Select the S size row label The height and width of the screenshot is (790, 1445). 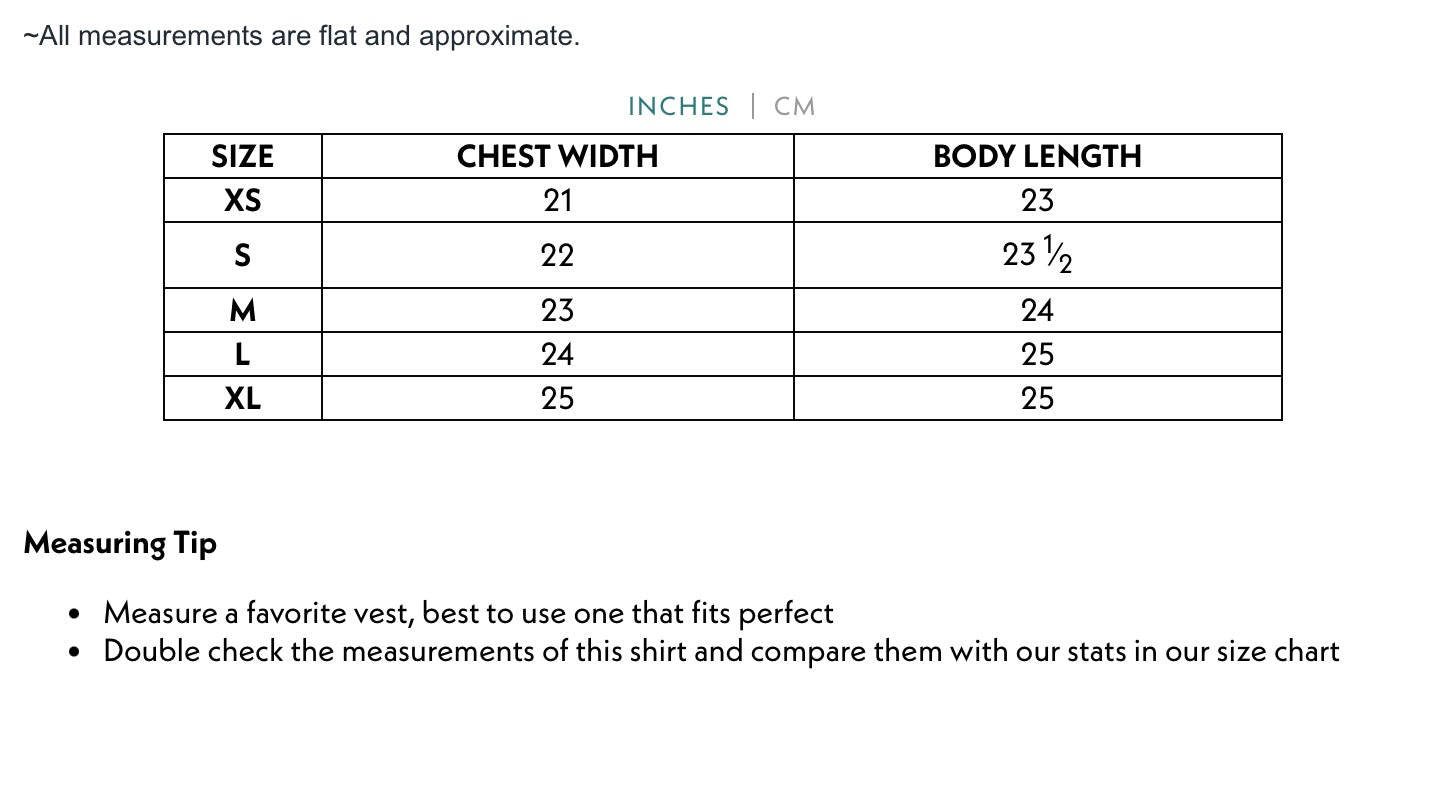pyautogui.click(x=242, y=255)
